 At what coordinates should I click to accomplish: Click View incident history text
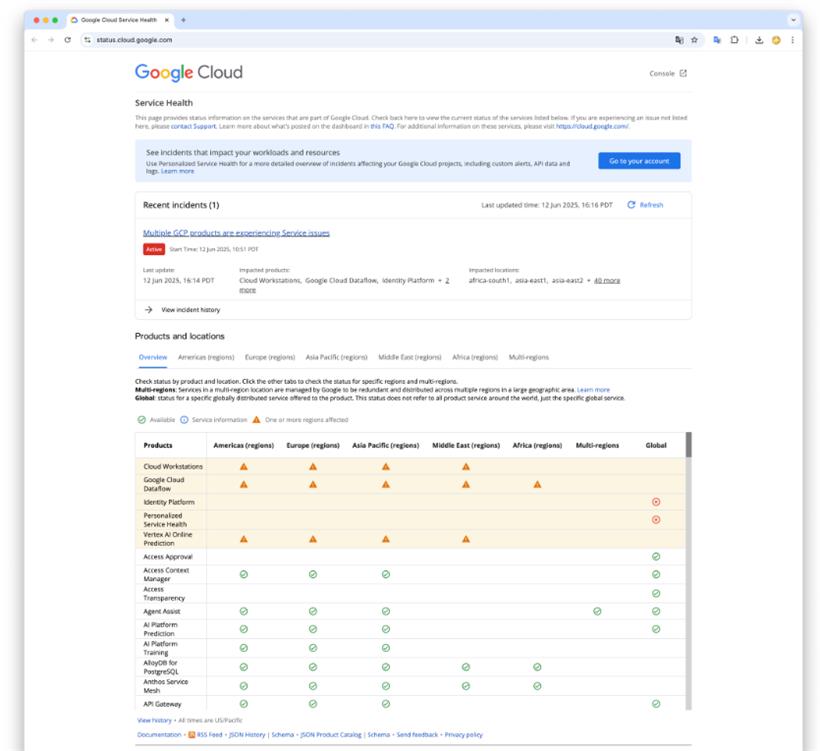click(x=190, y=310)
